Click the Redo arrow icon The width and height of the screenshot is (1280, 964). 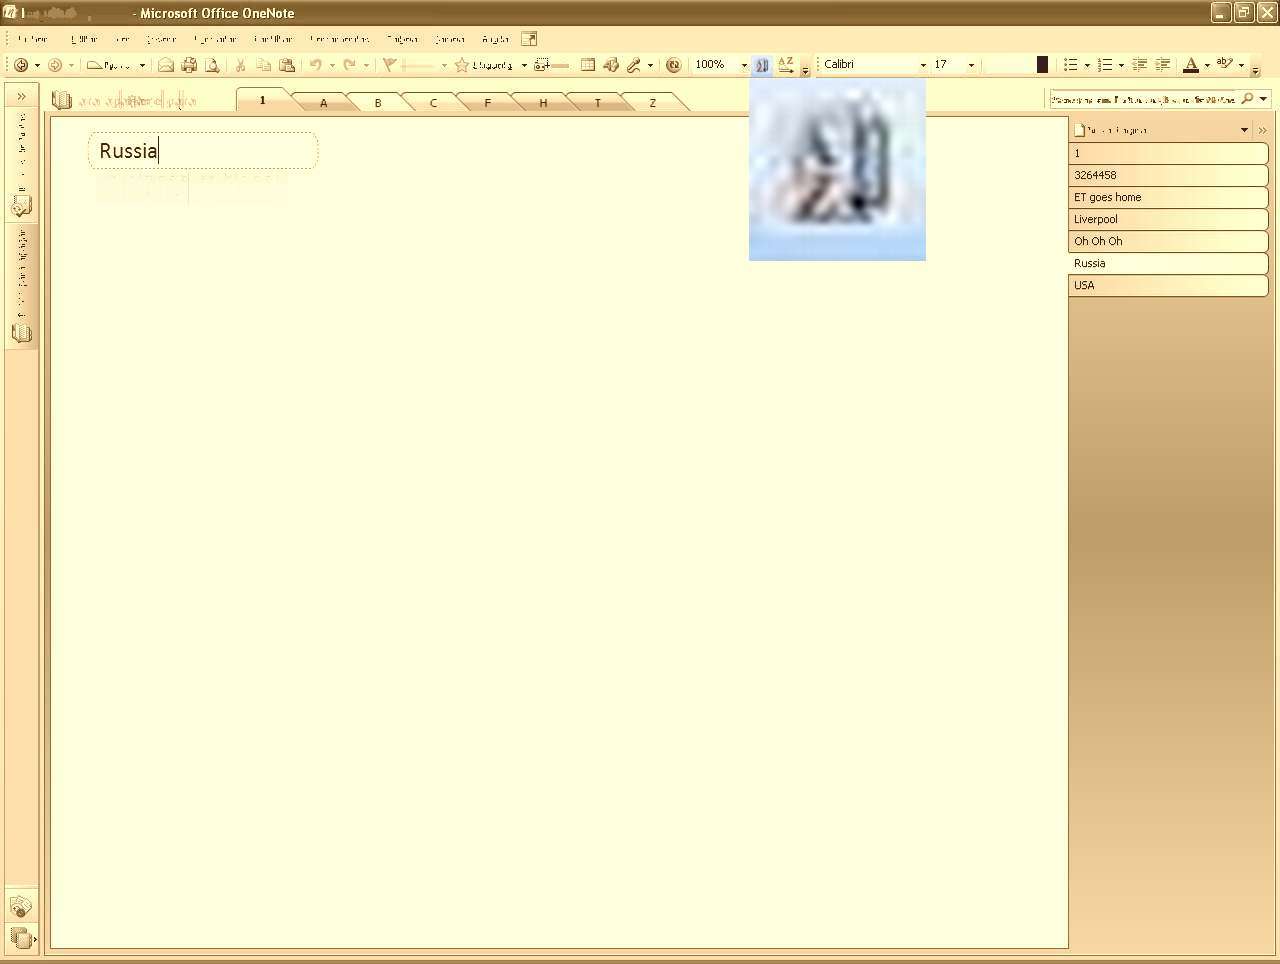click(350, 65)
